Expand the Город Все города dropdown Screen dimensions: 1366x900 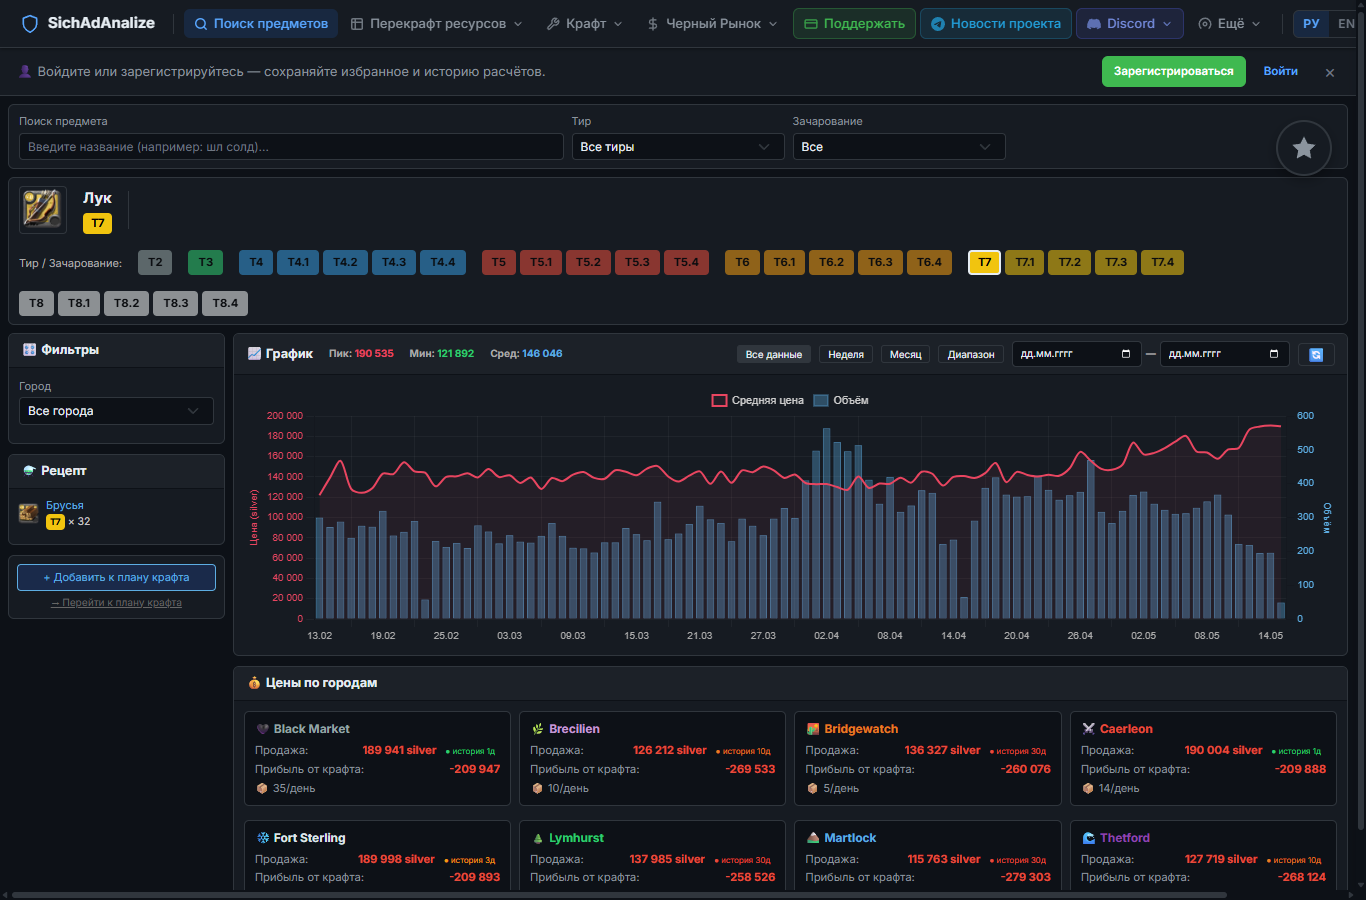[x=116, y=411]
